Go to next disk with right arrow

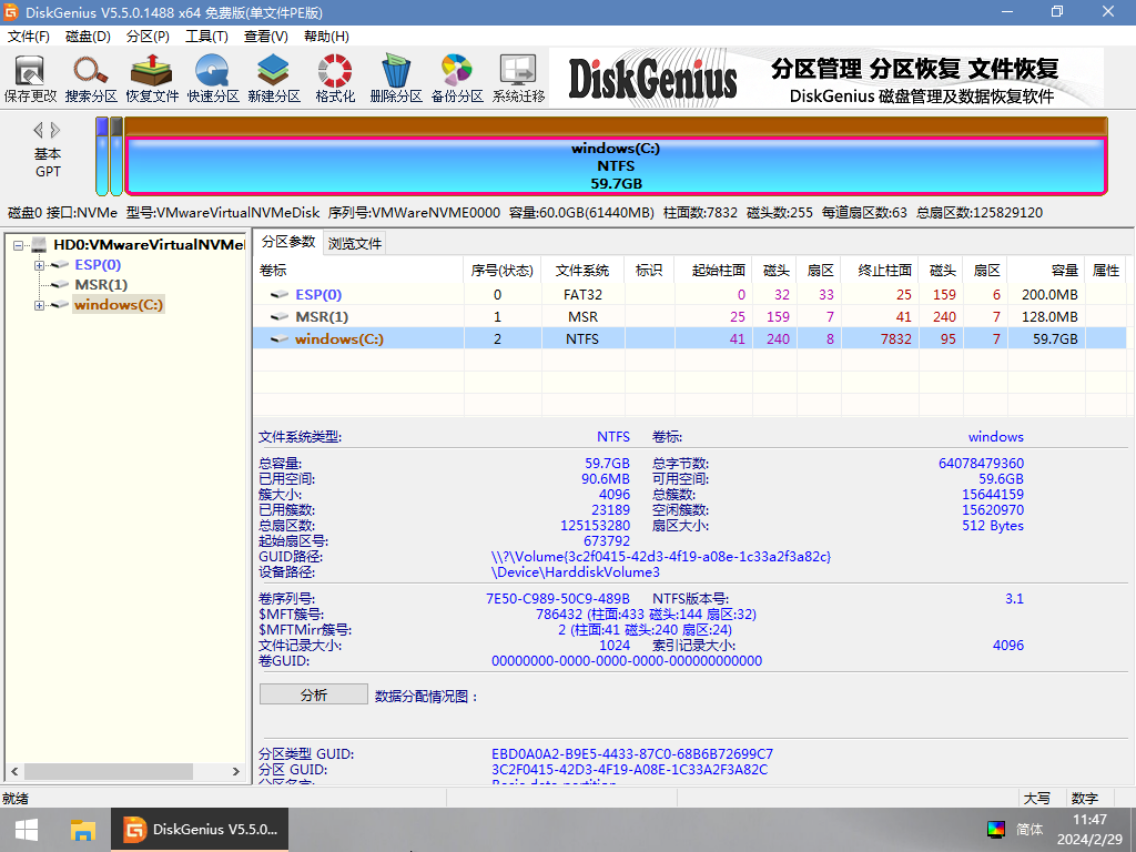[x=56, y=130]
